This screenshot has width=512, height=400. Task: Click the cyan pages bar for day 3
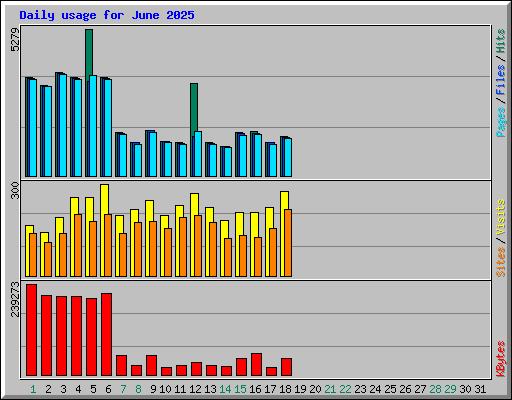pos(63,125)
